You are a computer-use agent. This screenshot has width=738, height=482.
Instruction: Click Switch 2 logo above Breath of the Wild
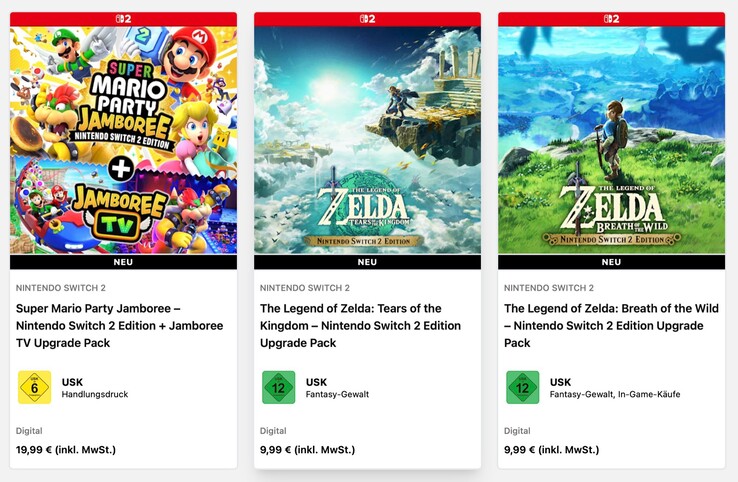pos(611,18)
